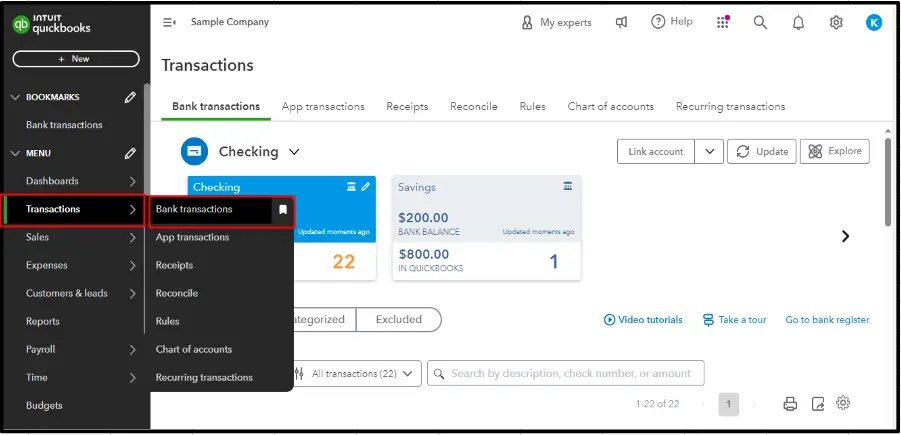
Task: Click the search magnifier icon
Action: tap(760, 22)
